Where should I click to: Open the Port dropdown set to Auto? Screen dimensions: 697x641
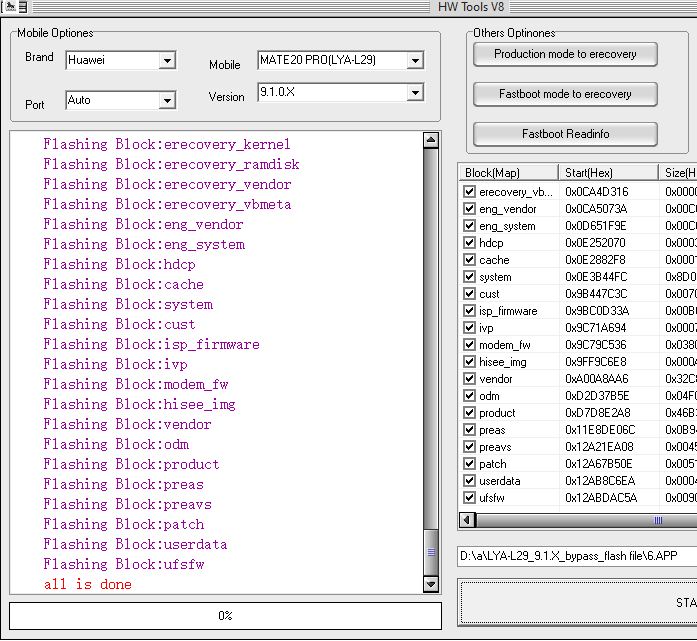167,100
